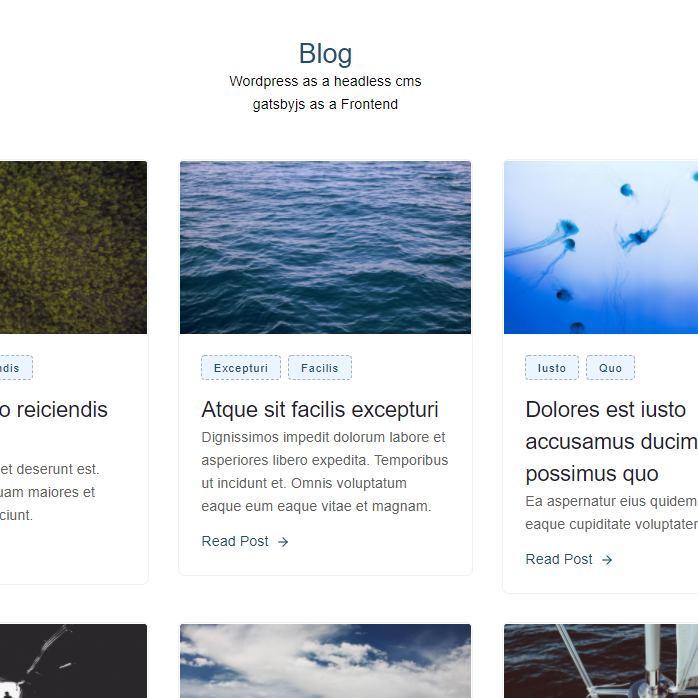
Task: Open the dark black-and-white post thumbnail
Action: [x=73, y=661]
